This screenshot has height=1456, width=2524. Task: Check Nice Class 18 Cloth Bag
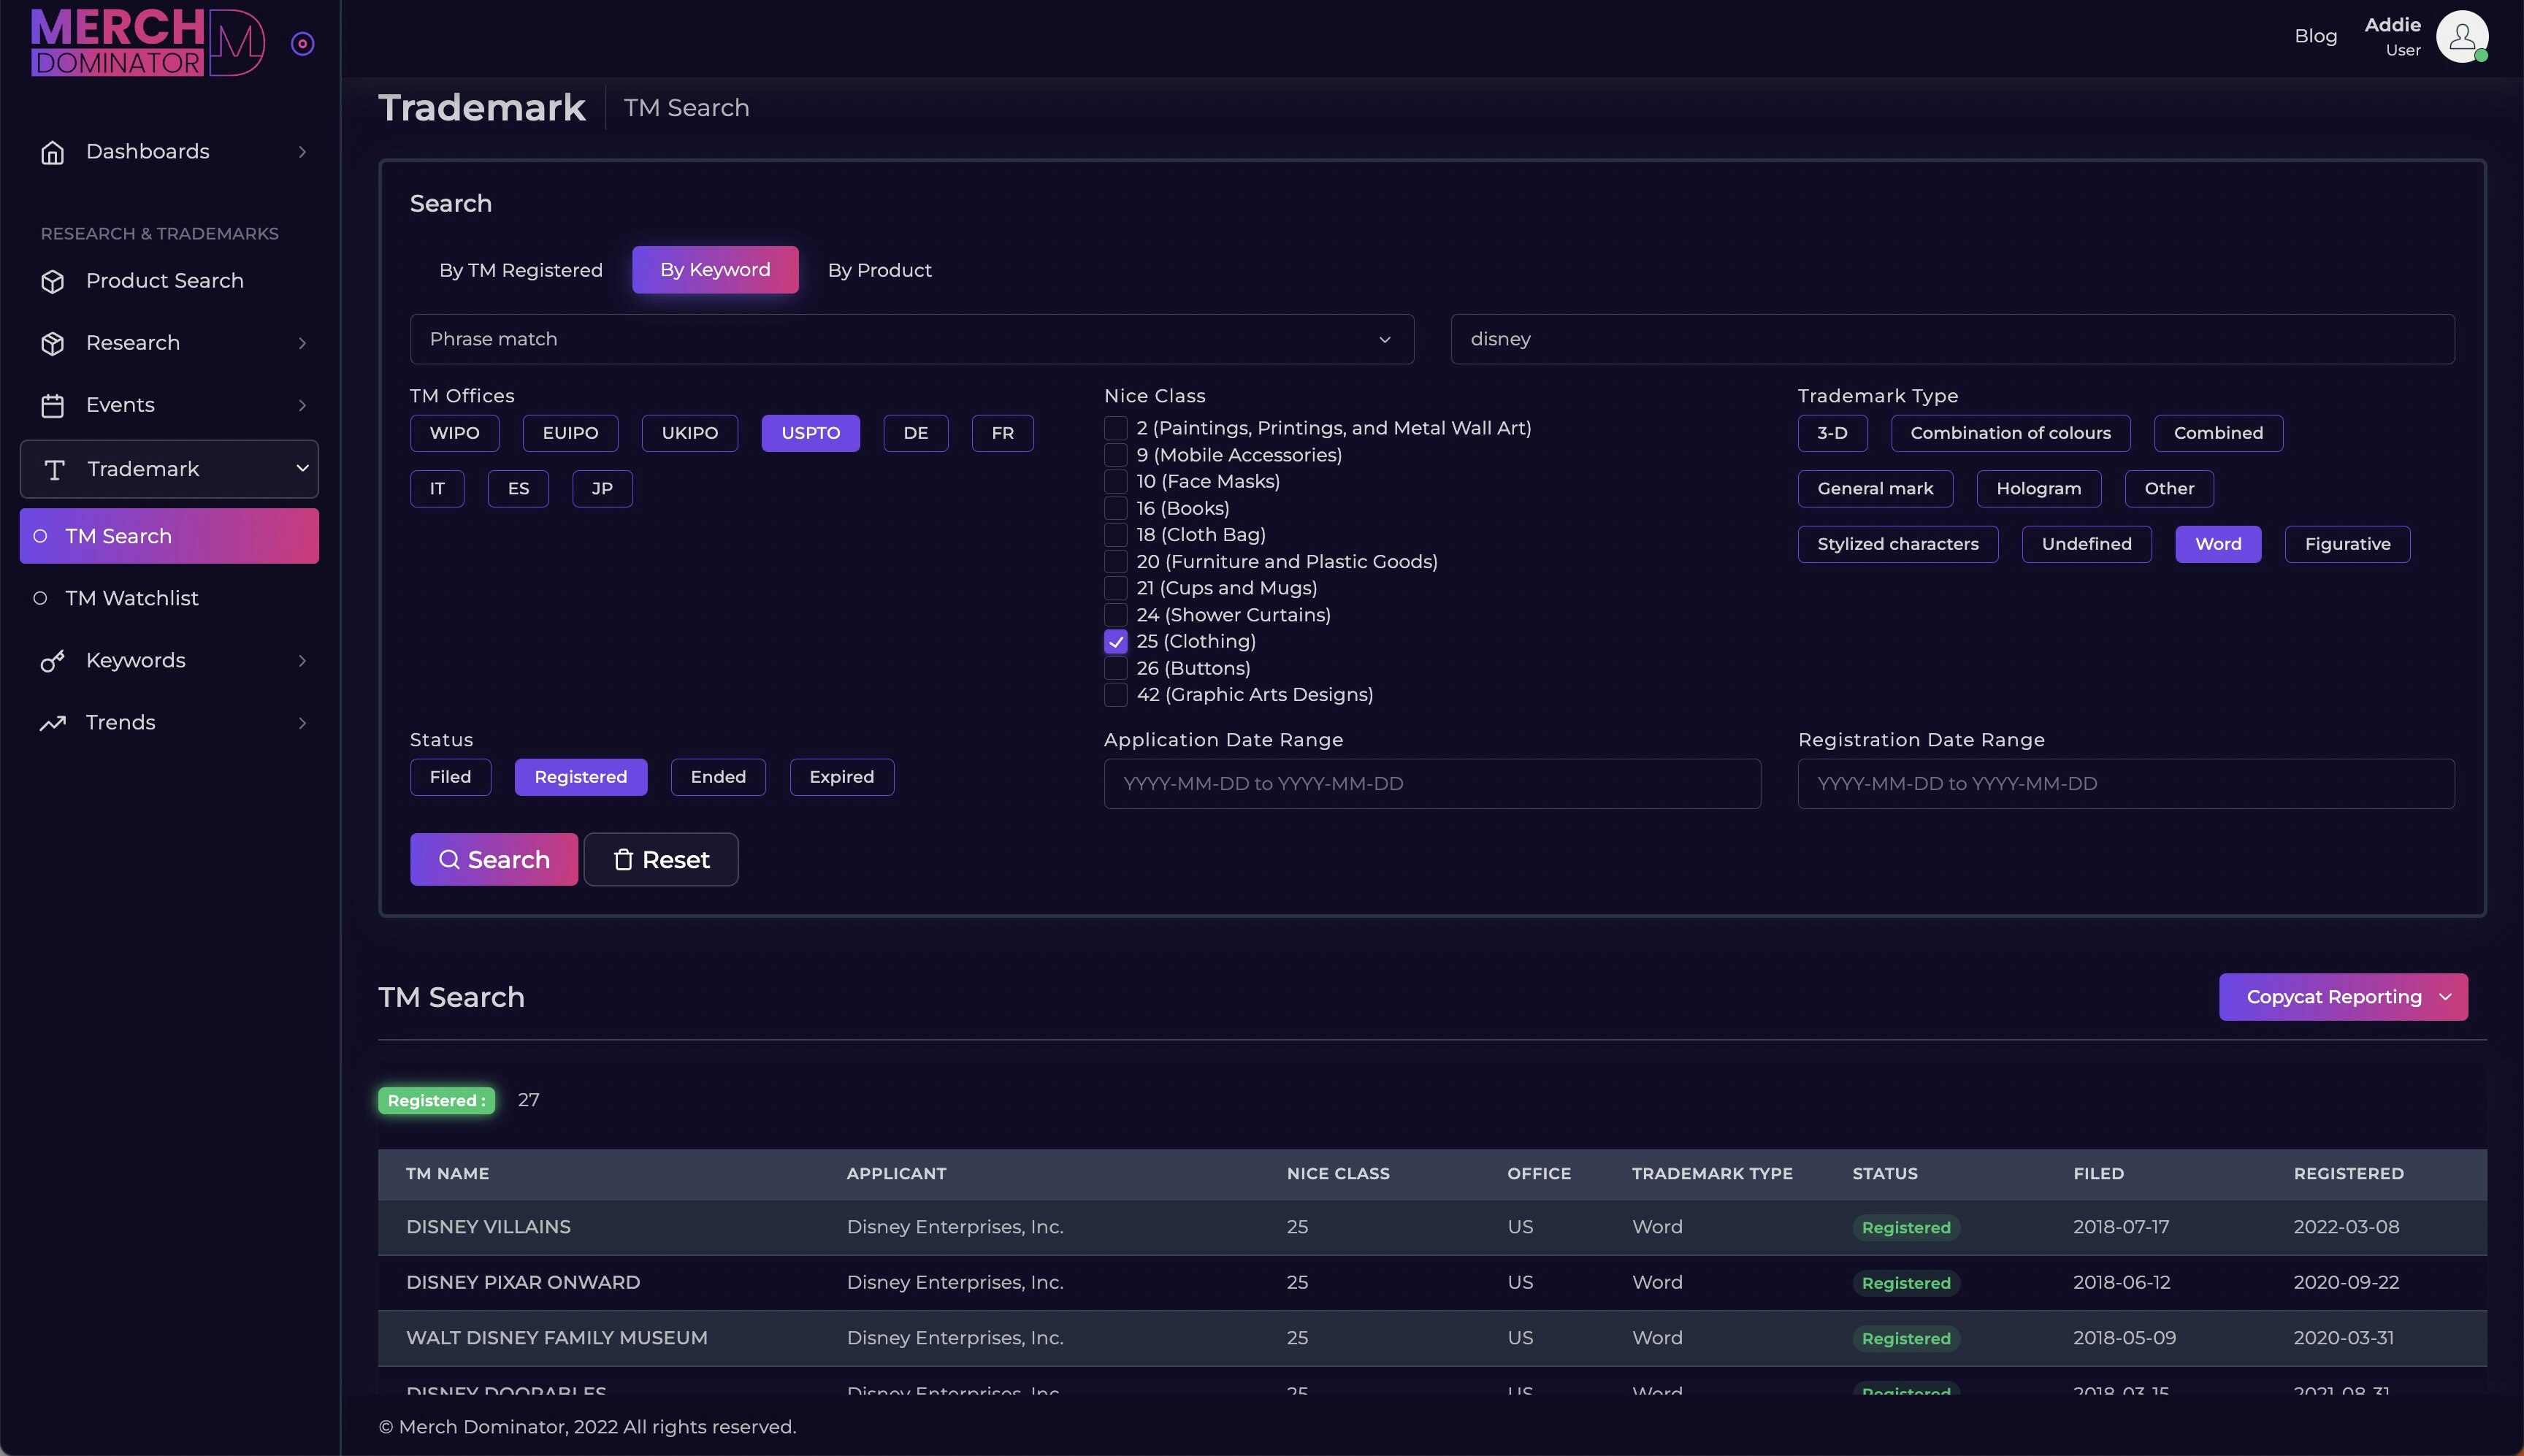(x=1115, y=535)
